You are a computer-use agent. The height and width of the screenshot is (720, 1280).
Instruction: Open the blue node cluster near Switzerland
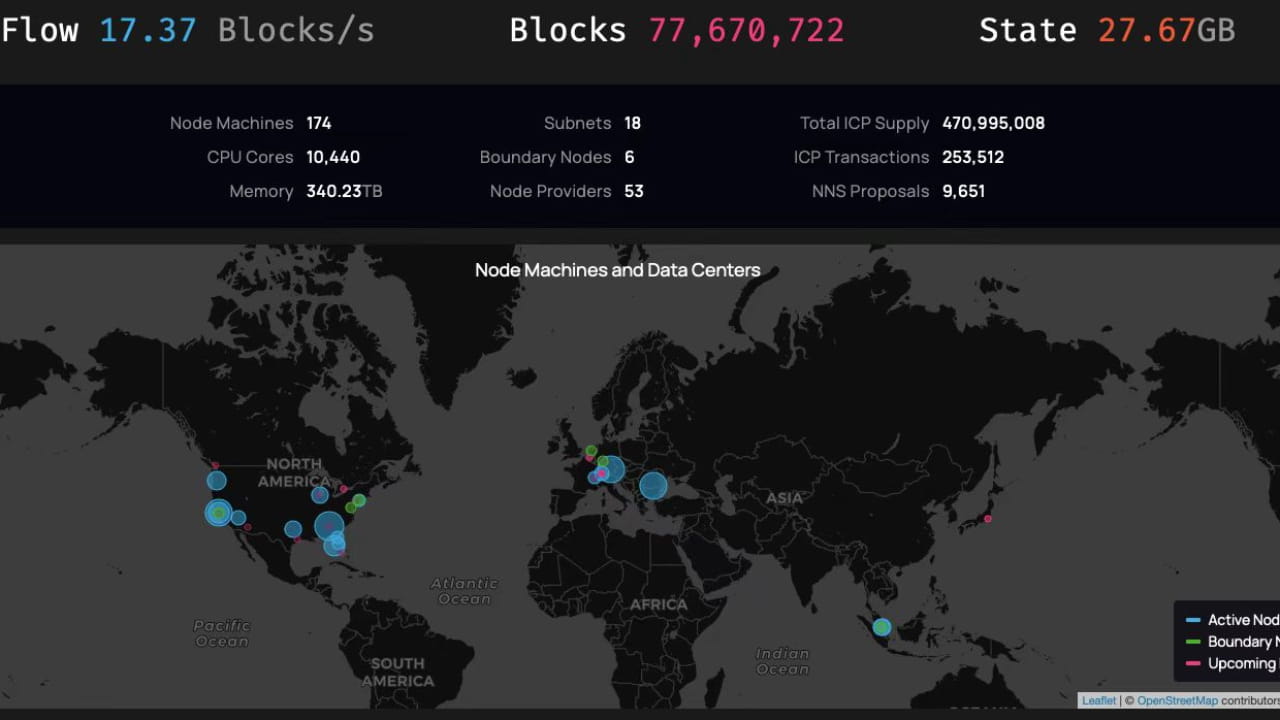(614, 468)
